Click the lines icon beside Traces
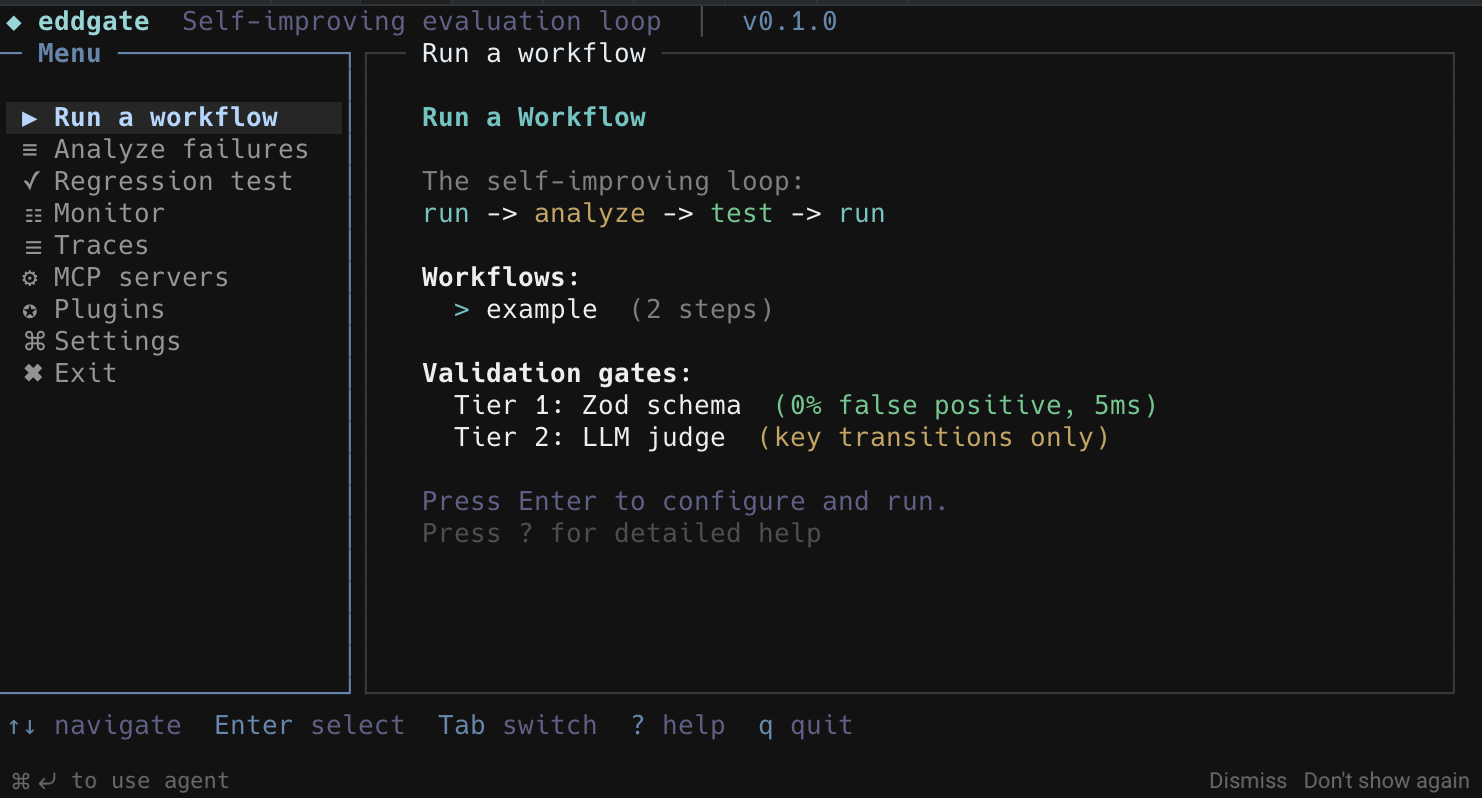Viewport: 1482px width, 798px height. (29, 245)
